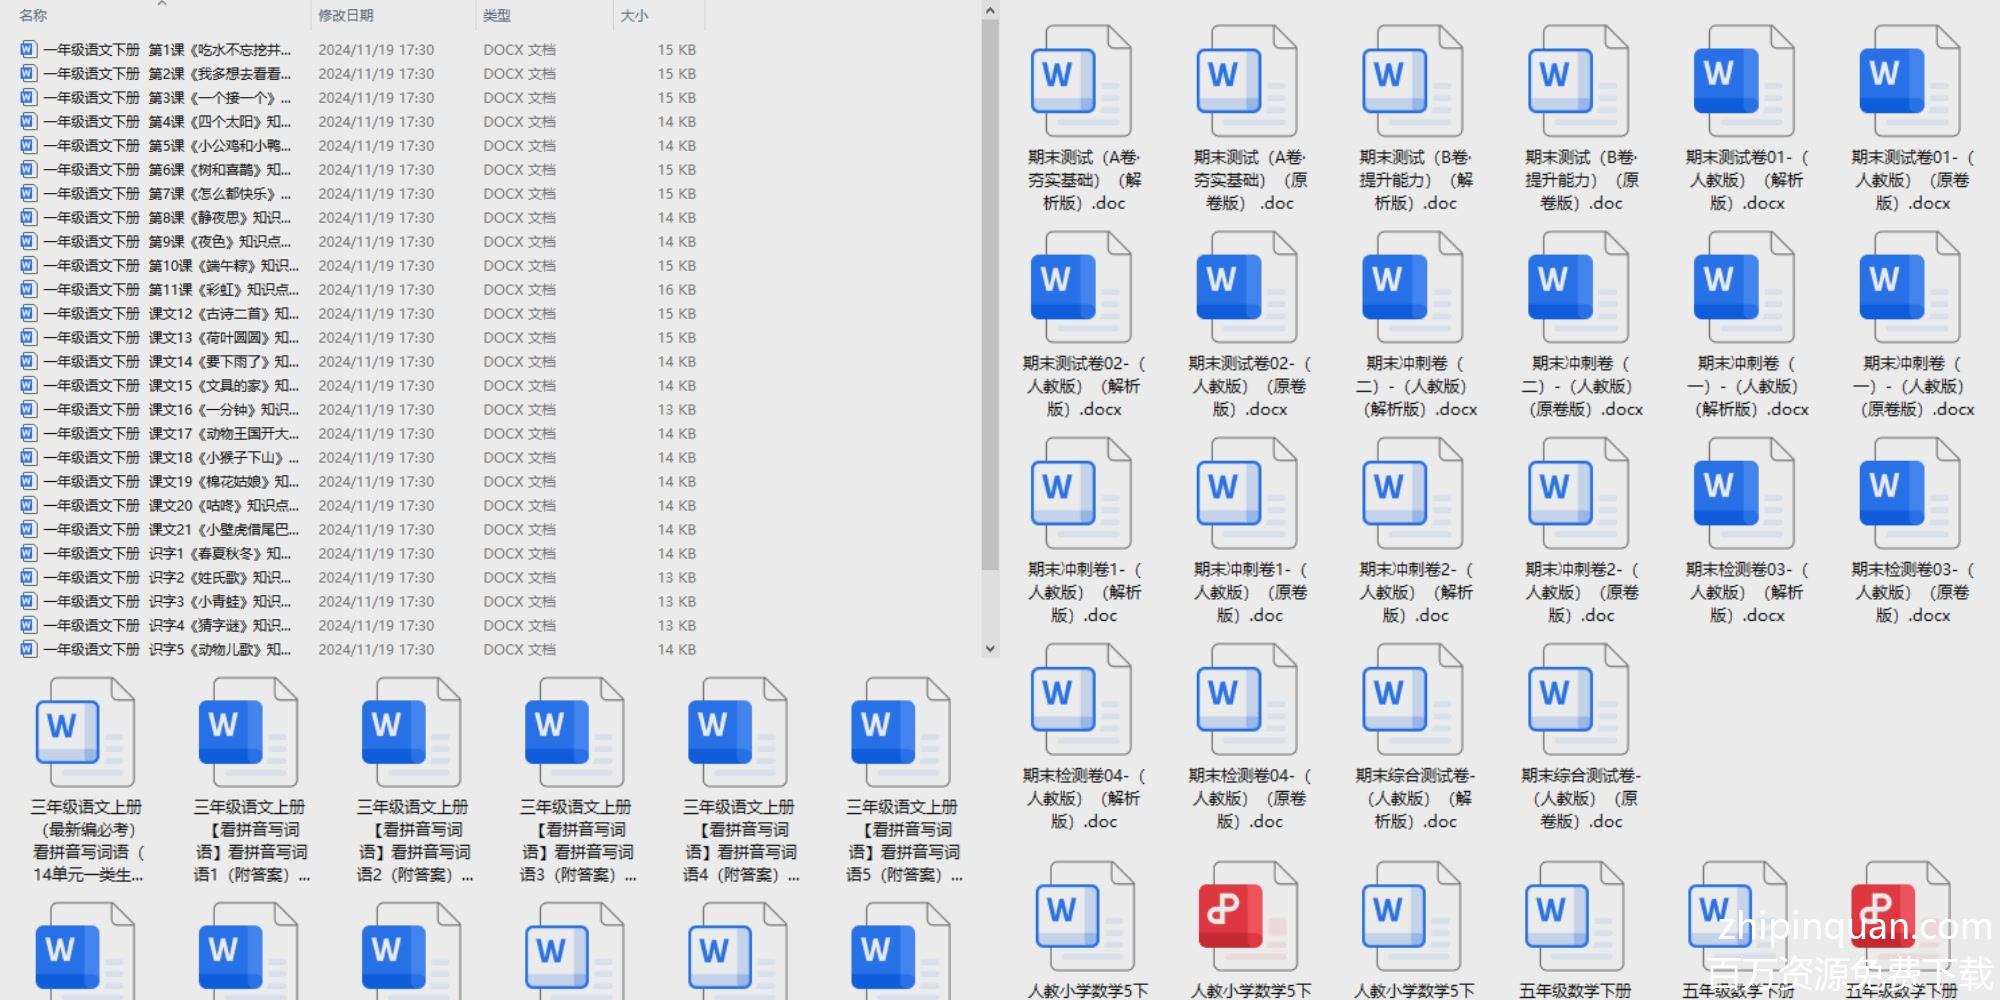Sort files by 修改日期 column header
The image size is (2000, 1000).
(x=346, y=16)
